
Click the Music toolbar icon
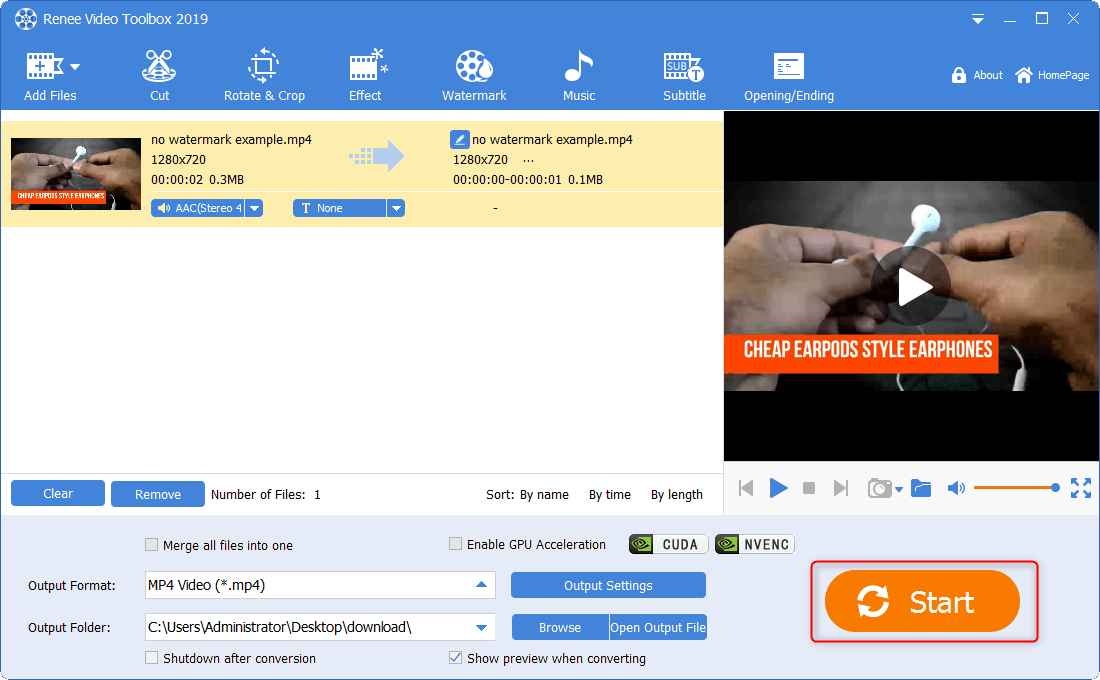coord(578,76)
